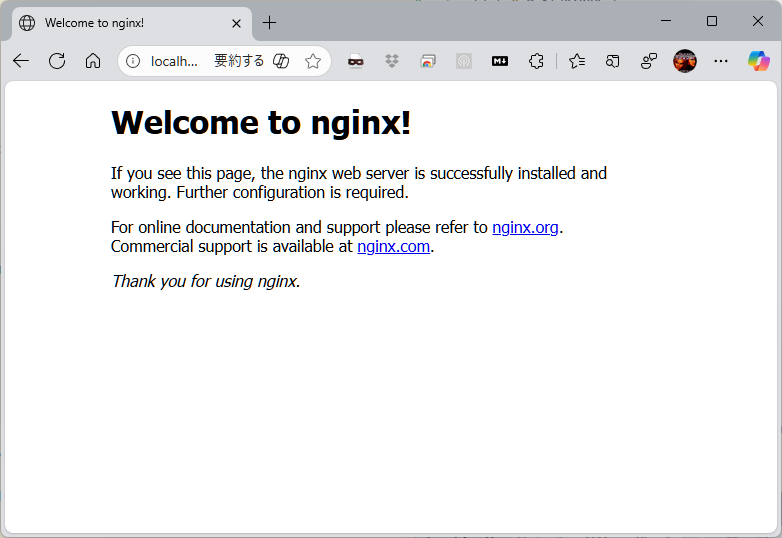Click the Welcome to nginx! heading
The height and width of the screenshot is (538, 782).
point(261,123)
